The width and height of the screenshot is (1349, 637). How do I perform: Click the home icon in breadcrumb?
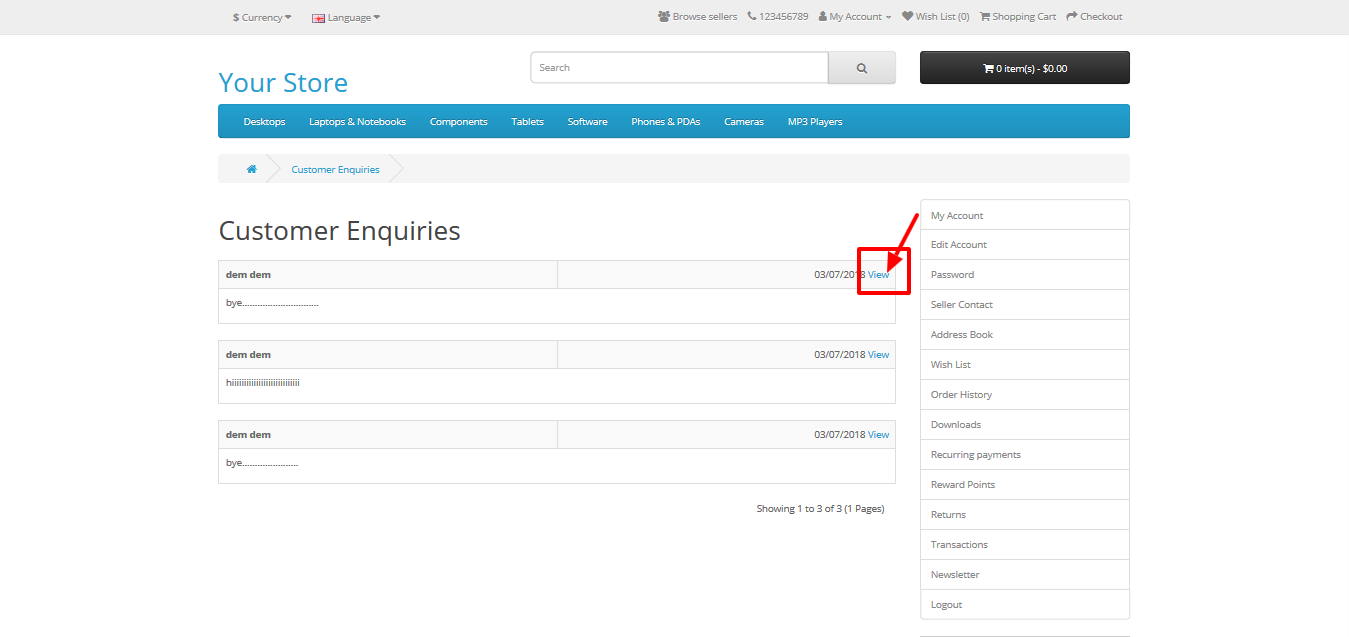pos(252,169)
